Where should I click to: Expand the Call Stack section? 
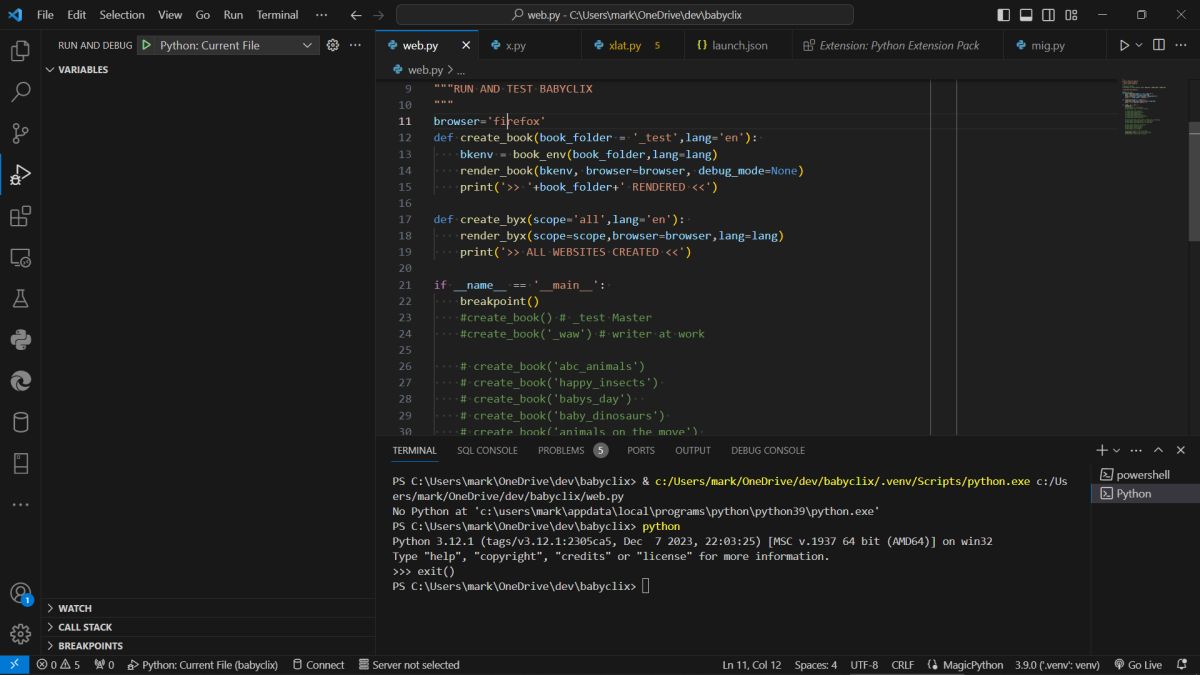pyautogui.click(x=85, y=627)
